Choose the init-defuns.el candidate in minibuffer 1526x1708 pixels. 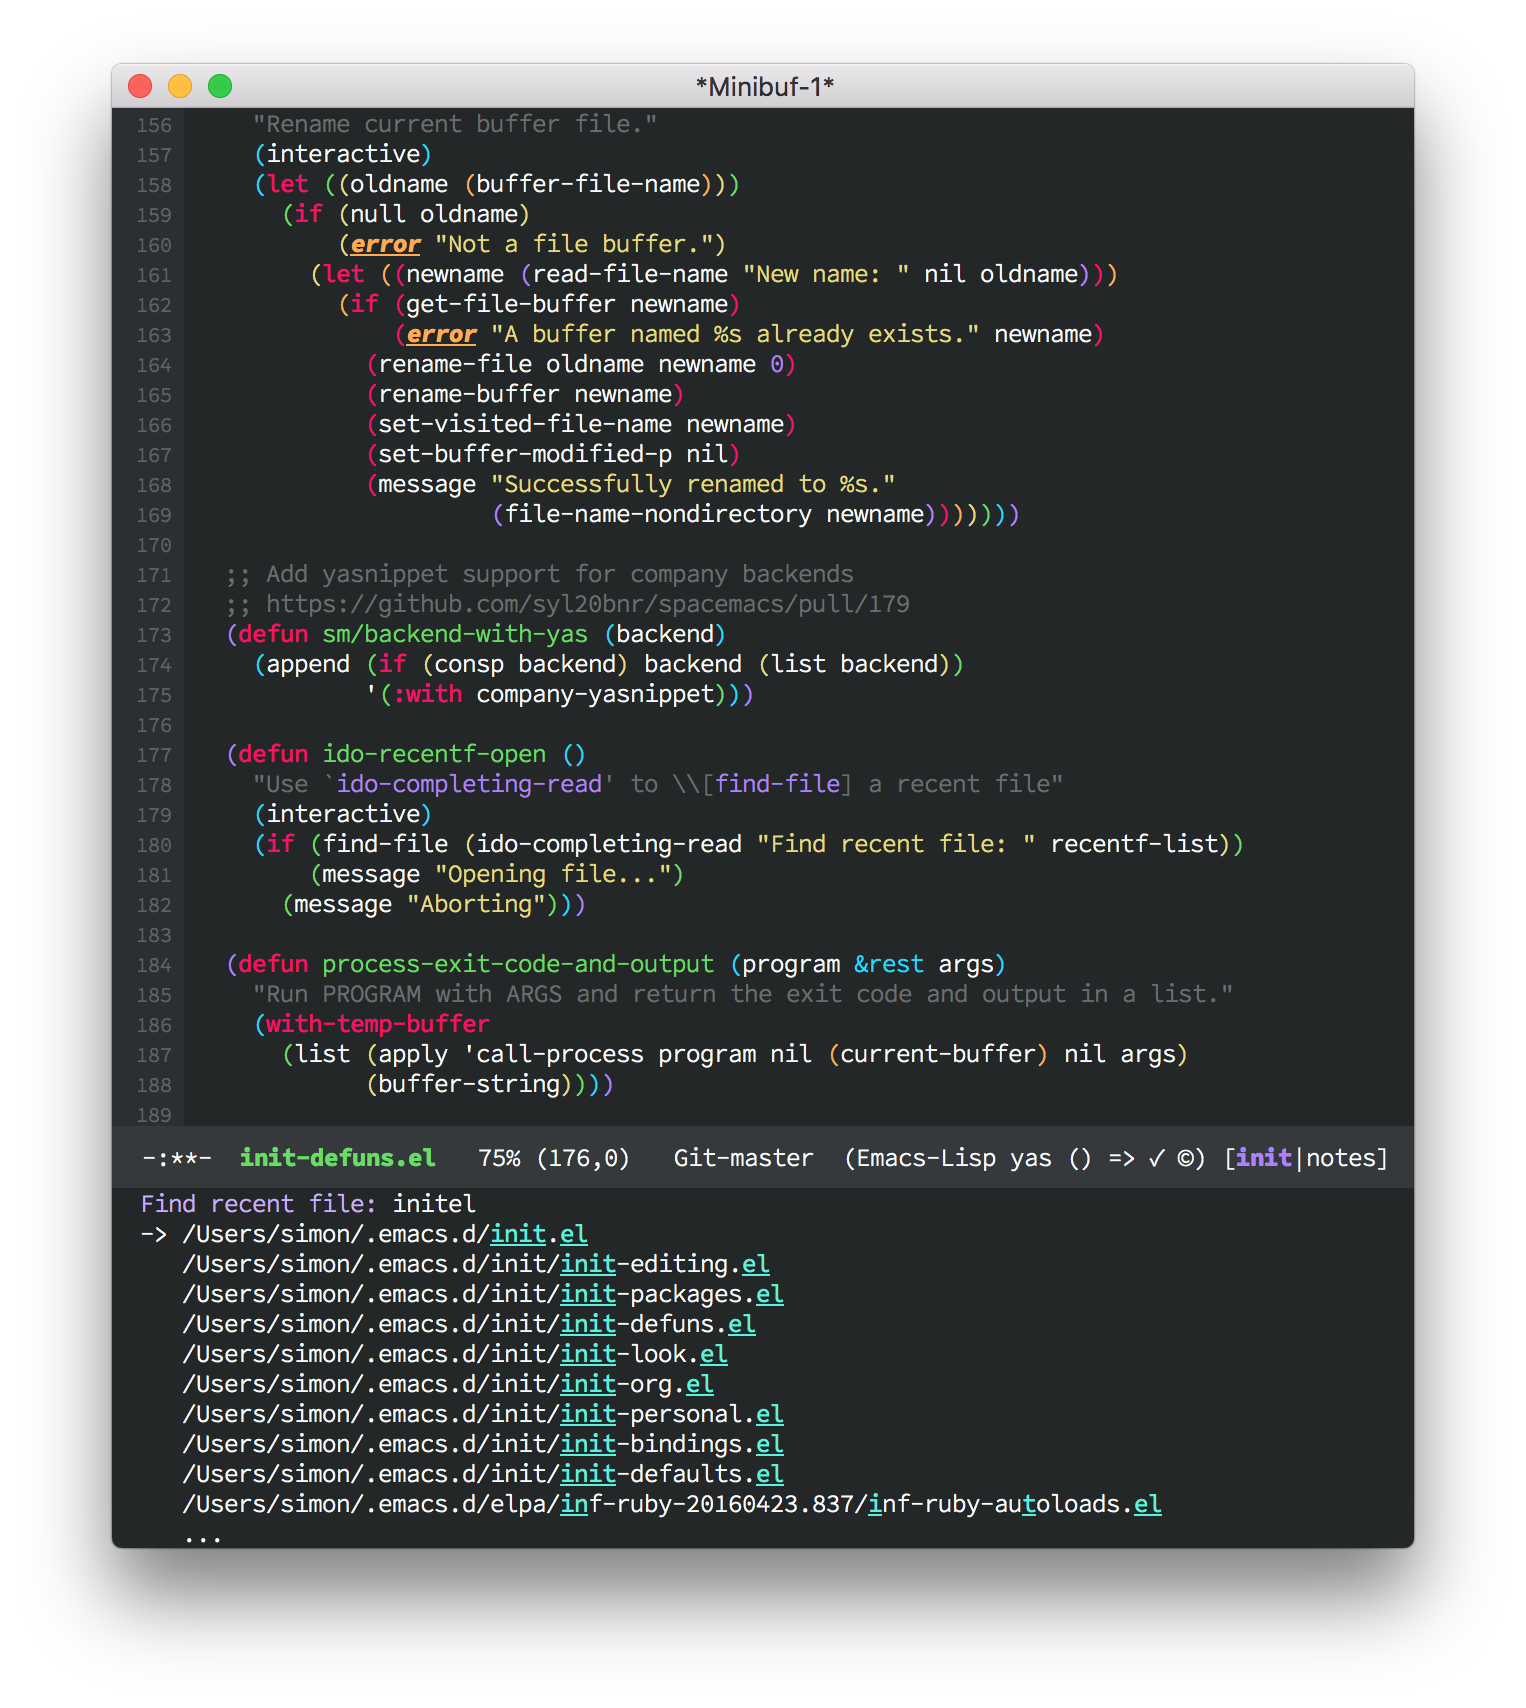[x=469, y=1324]
